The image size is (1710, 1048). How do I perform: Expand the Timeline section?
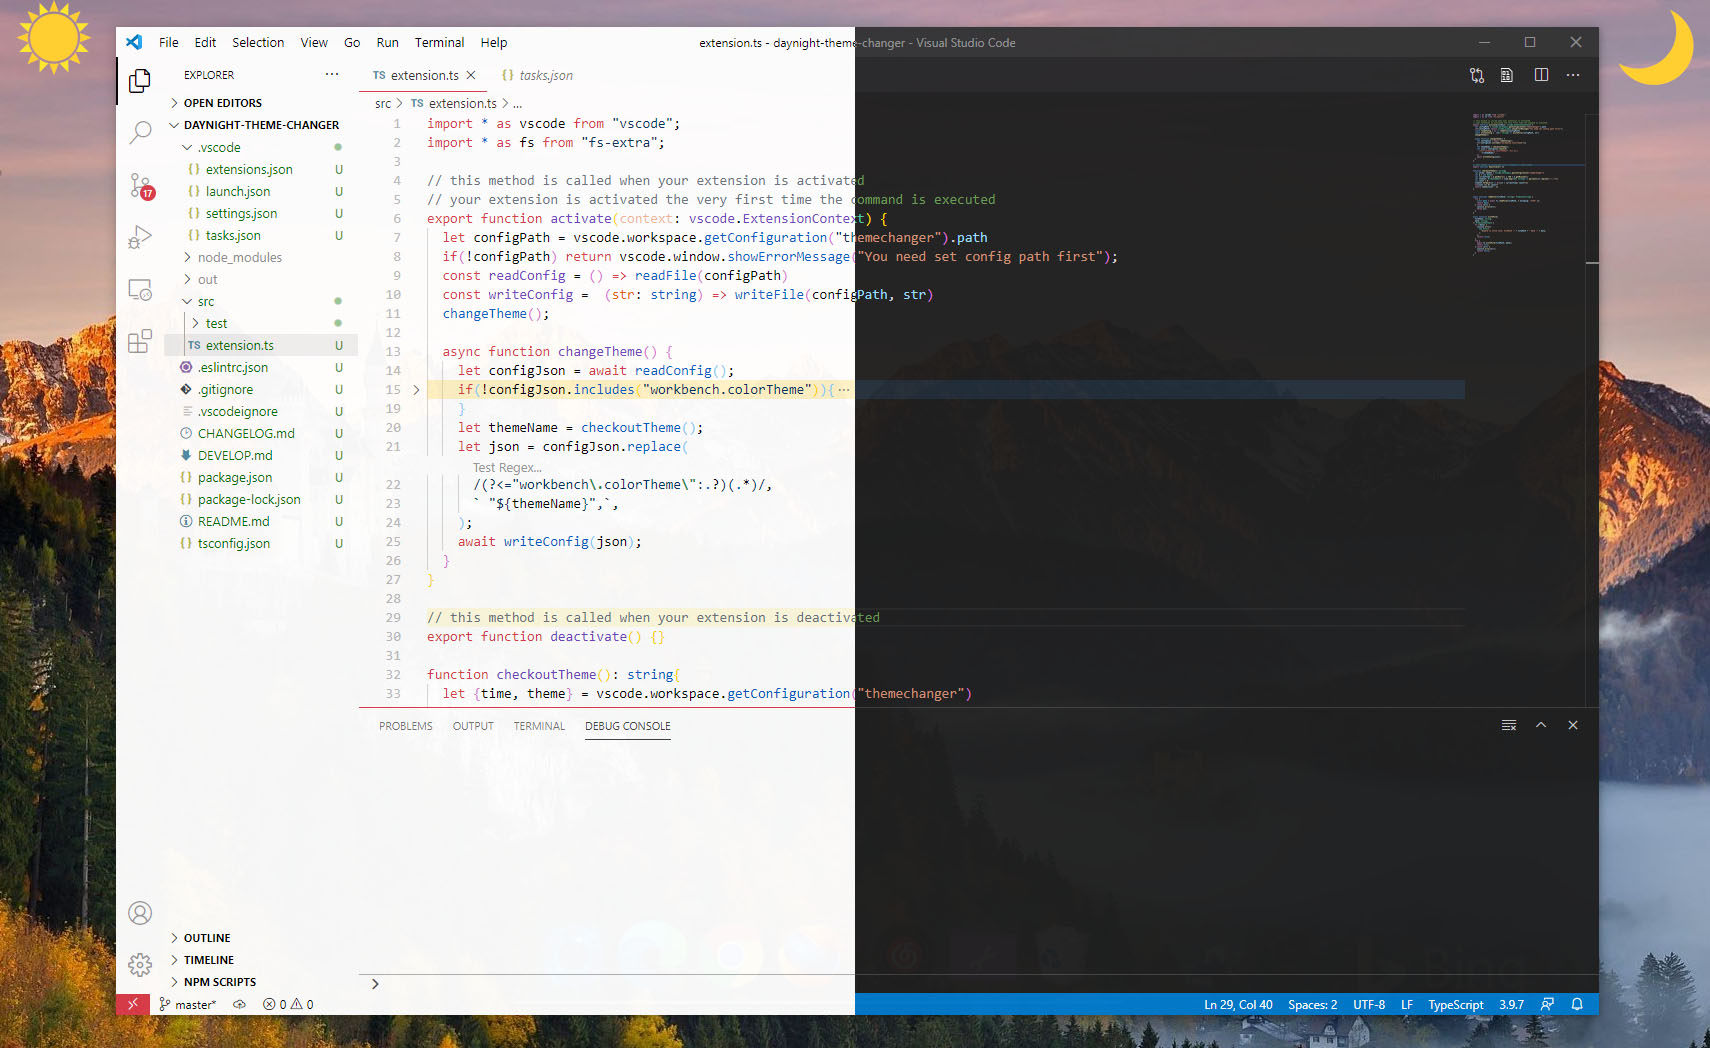coord(260,960)
